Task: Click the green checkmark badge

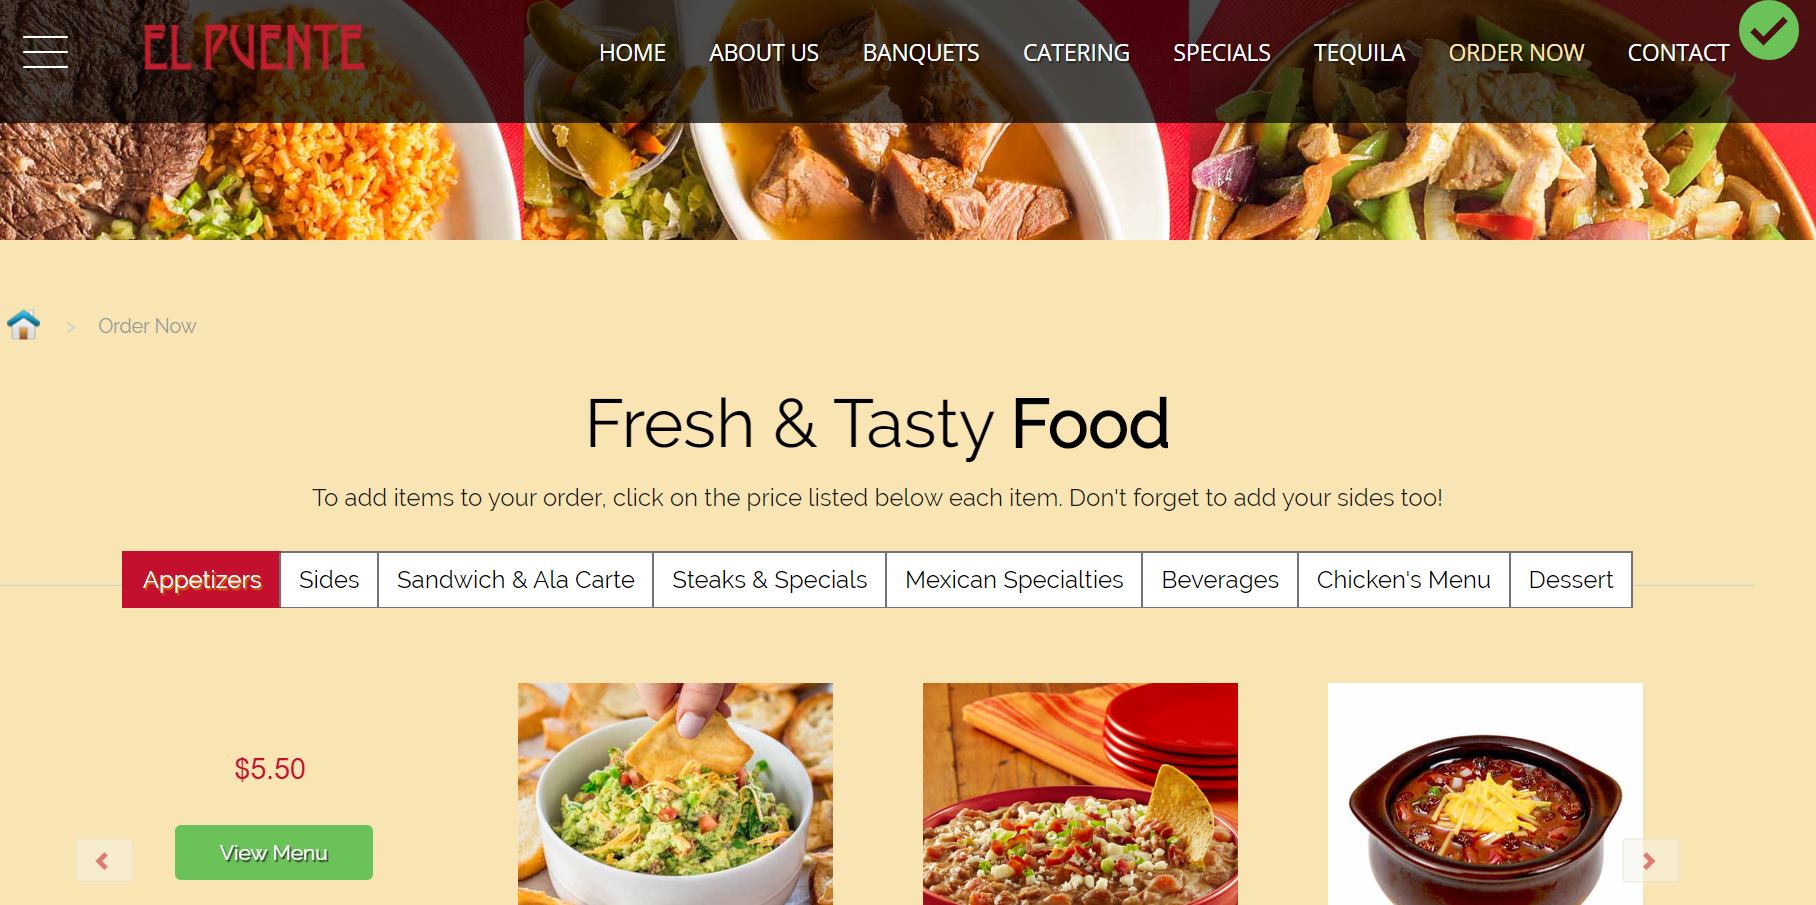Action: click(x=1768, y=30)
